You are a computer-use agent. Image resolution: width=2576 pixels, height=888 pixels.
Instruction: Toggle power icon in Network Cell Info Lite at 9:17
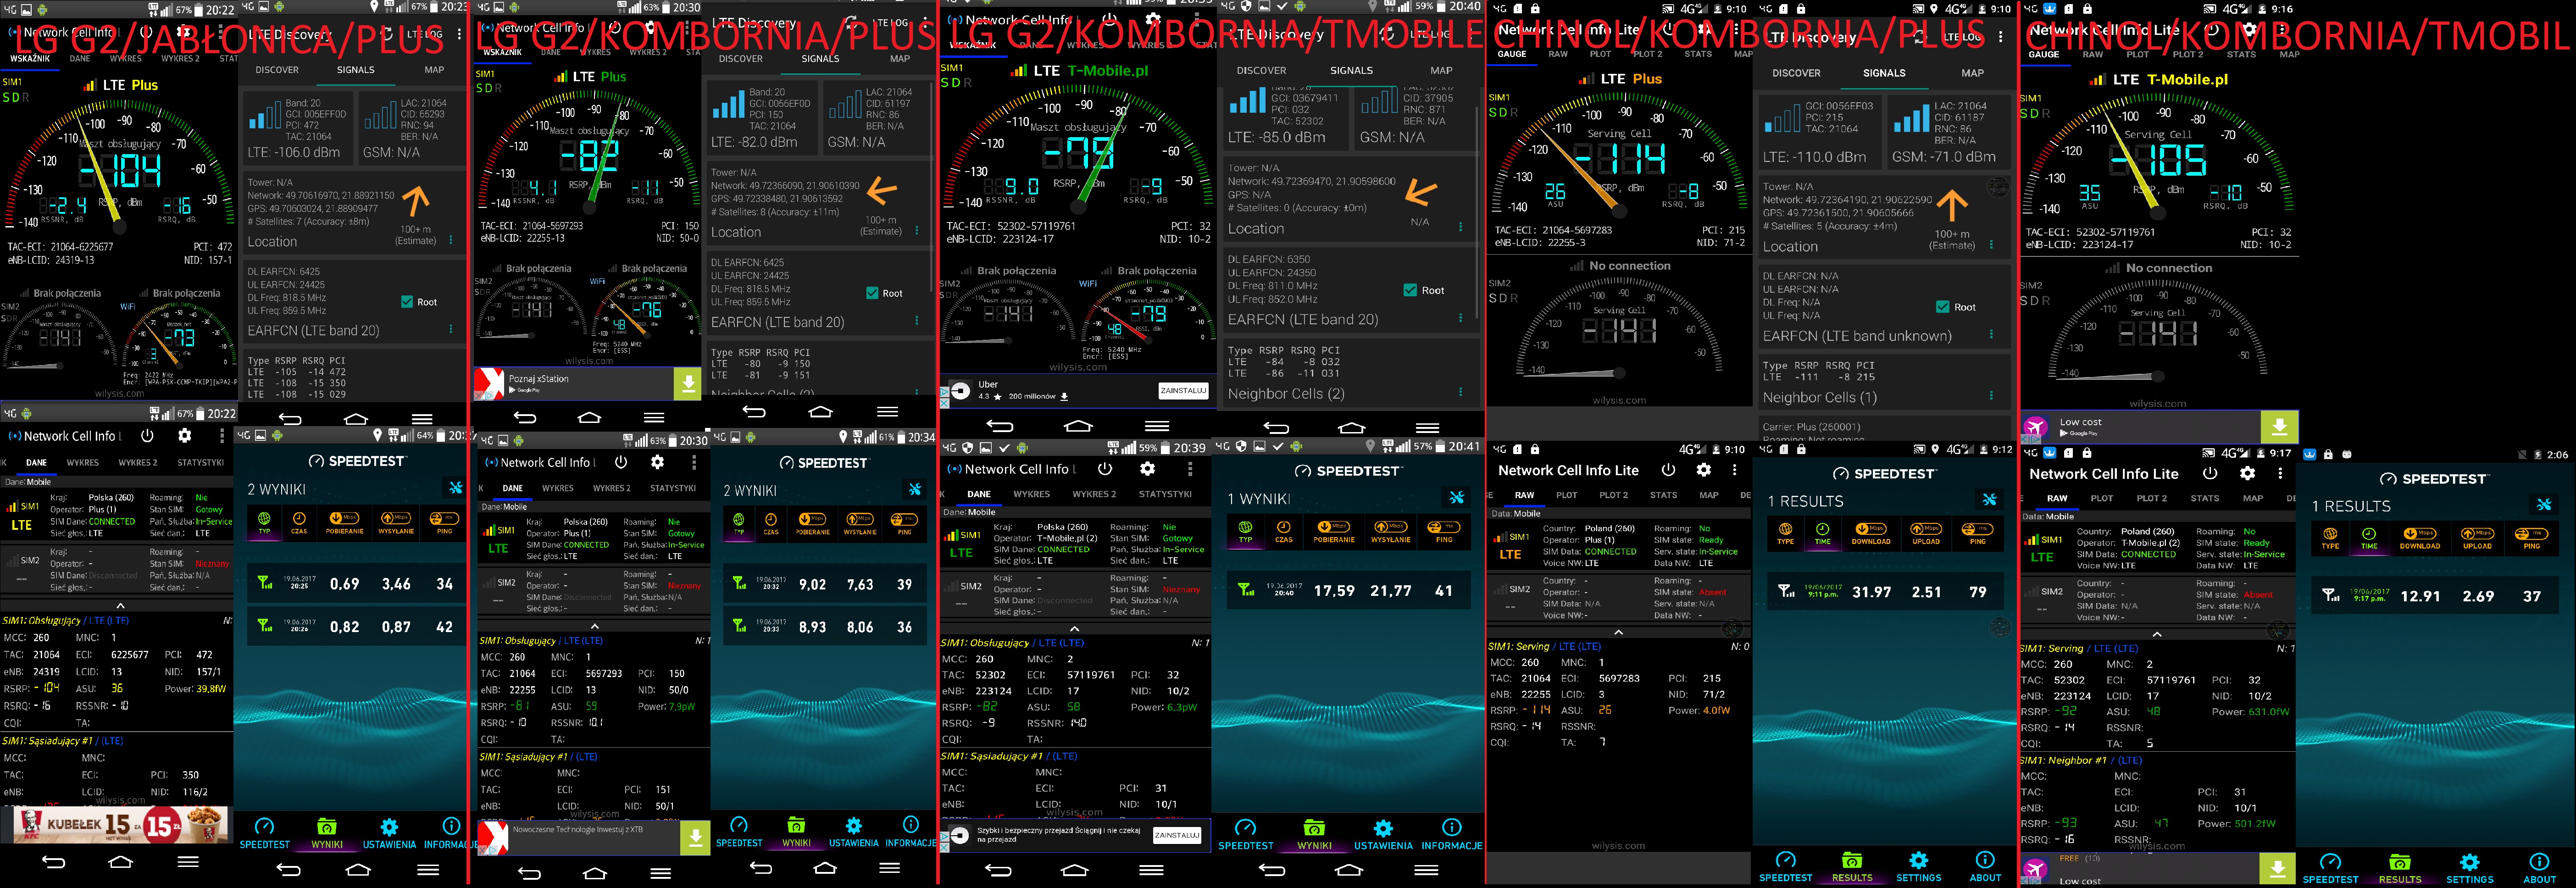[2210, 473]
